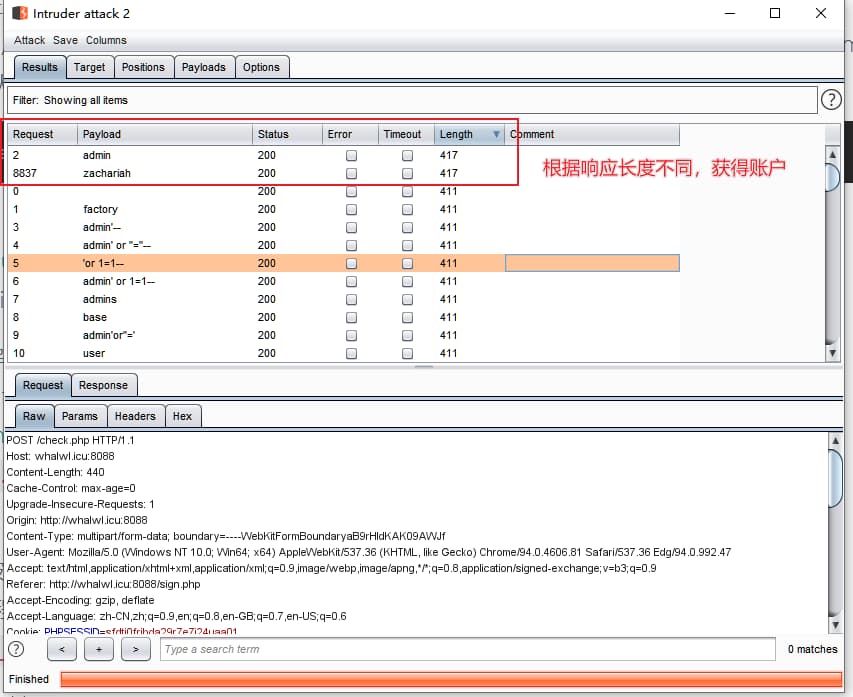Sort by Length column header arrow
853x697 pixels.
496,134
